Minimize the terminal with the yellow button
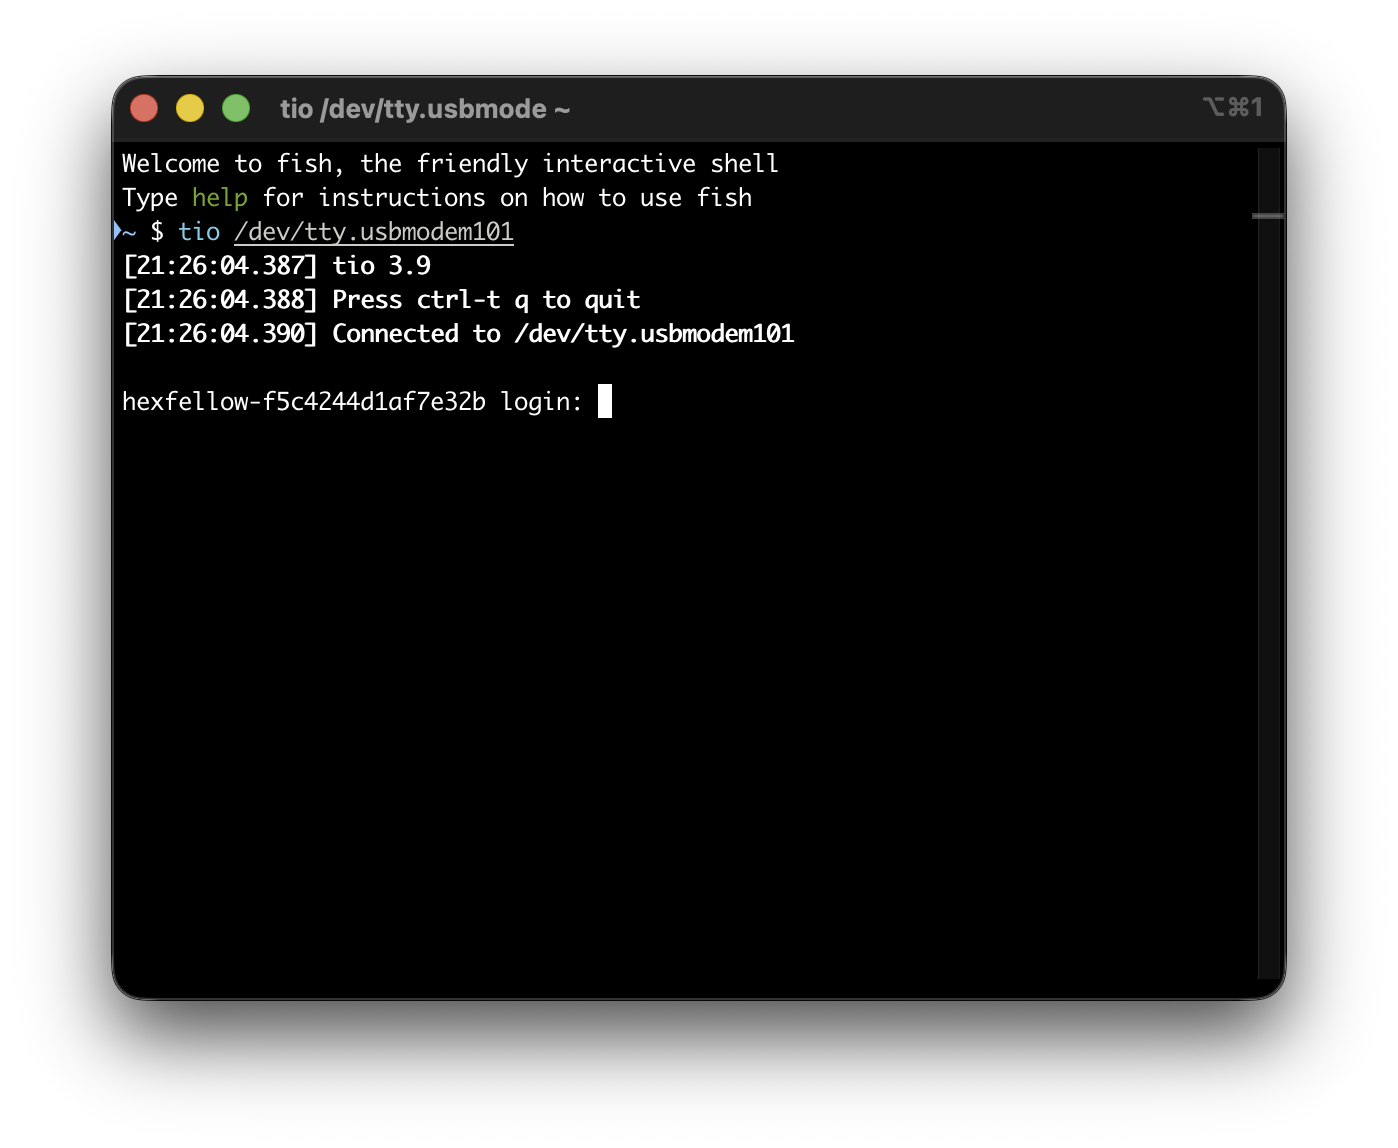This screenshot has height=1148, width=1398. 190,108
